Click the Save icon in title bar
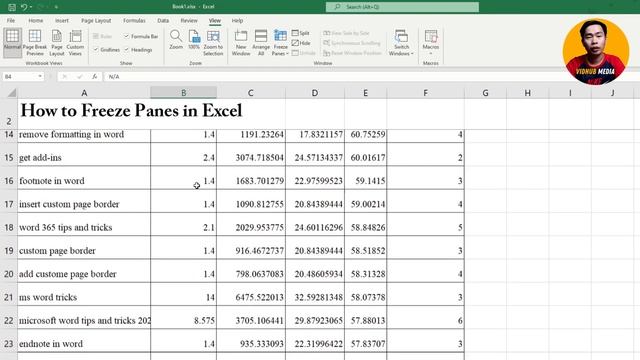Screen dimensions: 640x360 (12, 7)
